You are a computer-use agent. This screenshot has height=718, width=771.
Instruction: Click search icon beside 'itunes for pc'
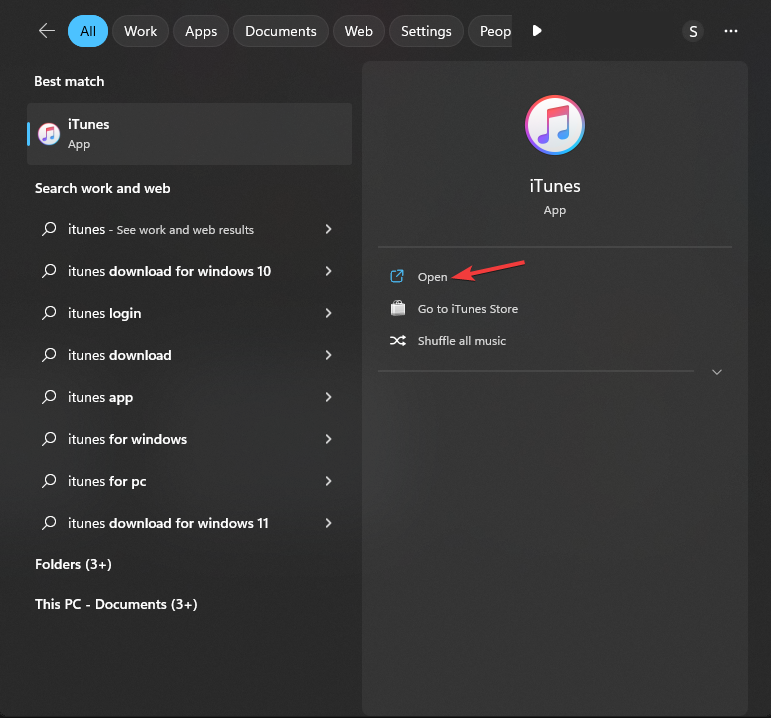[49, 481]
